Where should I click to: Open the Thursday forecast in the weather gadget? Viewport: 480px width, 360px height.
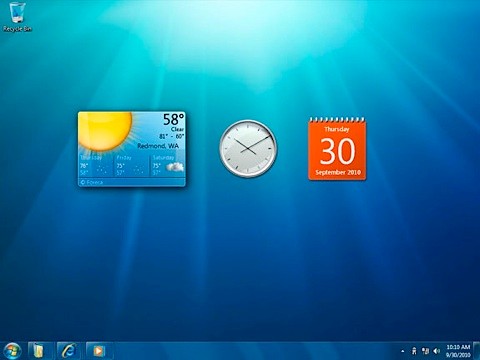(x=96, y=165)
